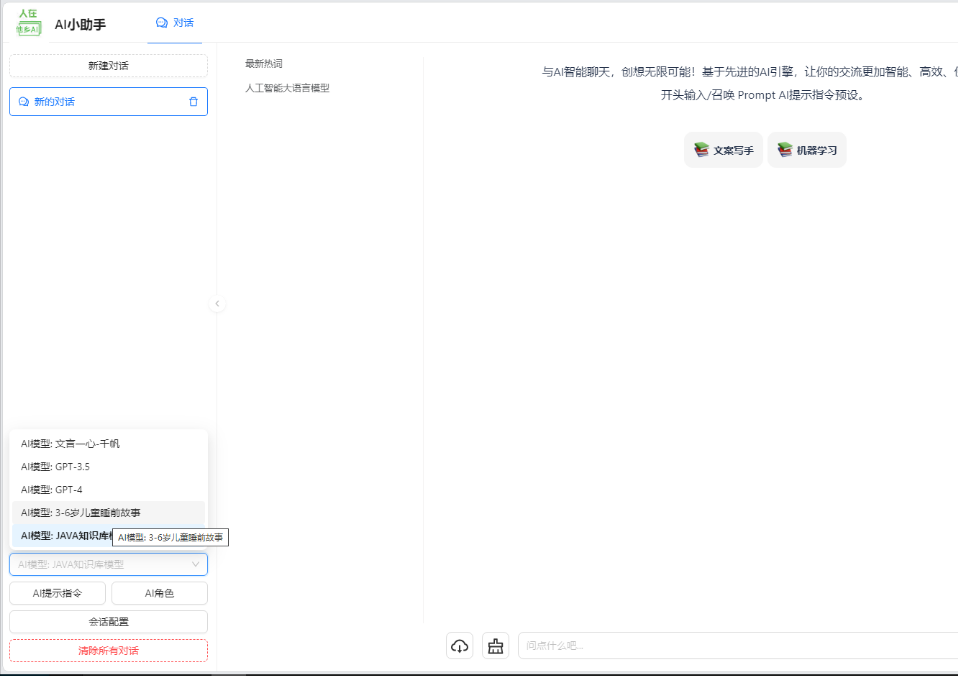This screenshot has height=676, width=958.
Task: Click the AI小助手 logo icon
Action: point(29,22)
